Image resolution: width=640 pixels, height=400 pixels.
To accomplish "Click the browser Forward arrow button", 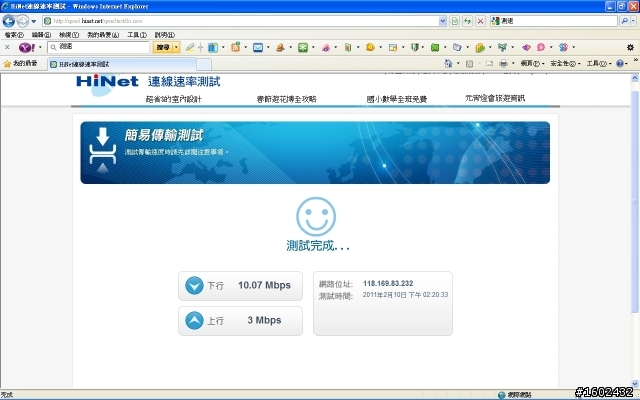I will (23, 21).
